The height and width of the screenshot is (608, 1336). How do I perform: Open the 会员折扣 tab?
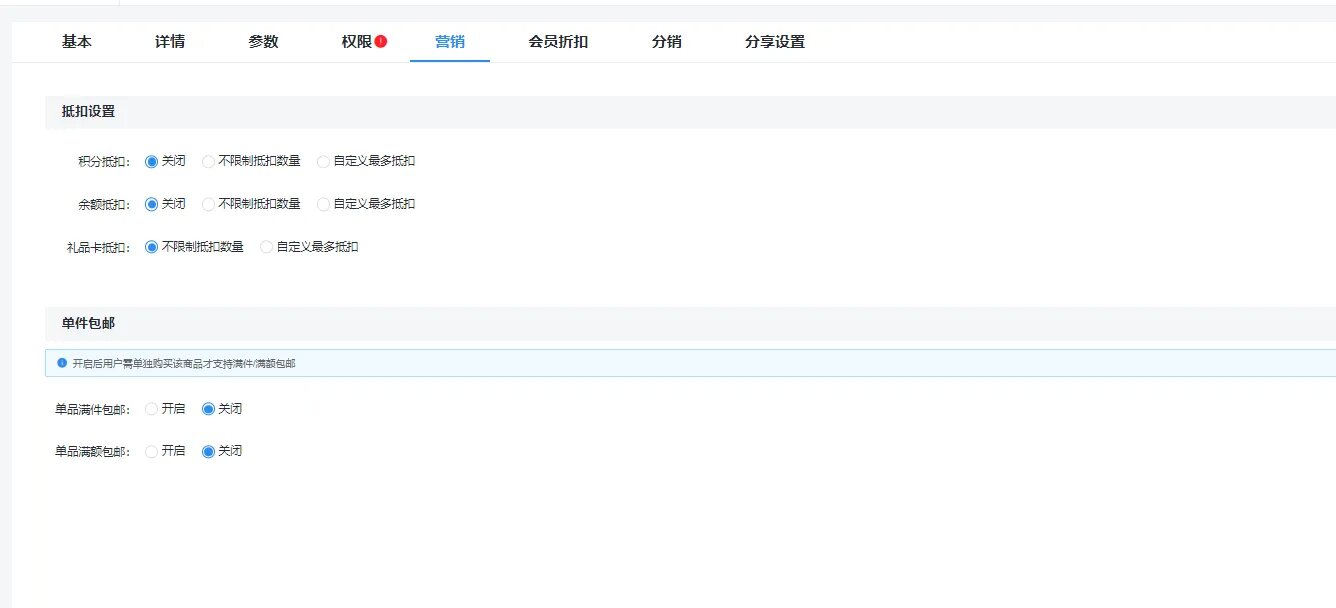coord(558,42)
